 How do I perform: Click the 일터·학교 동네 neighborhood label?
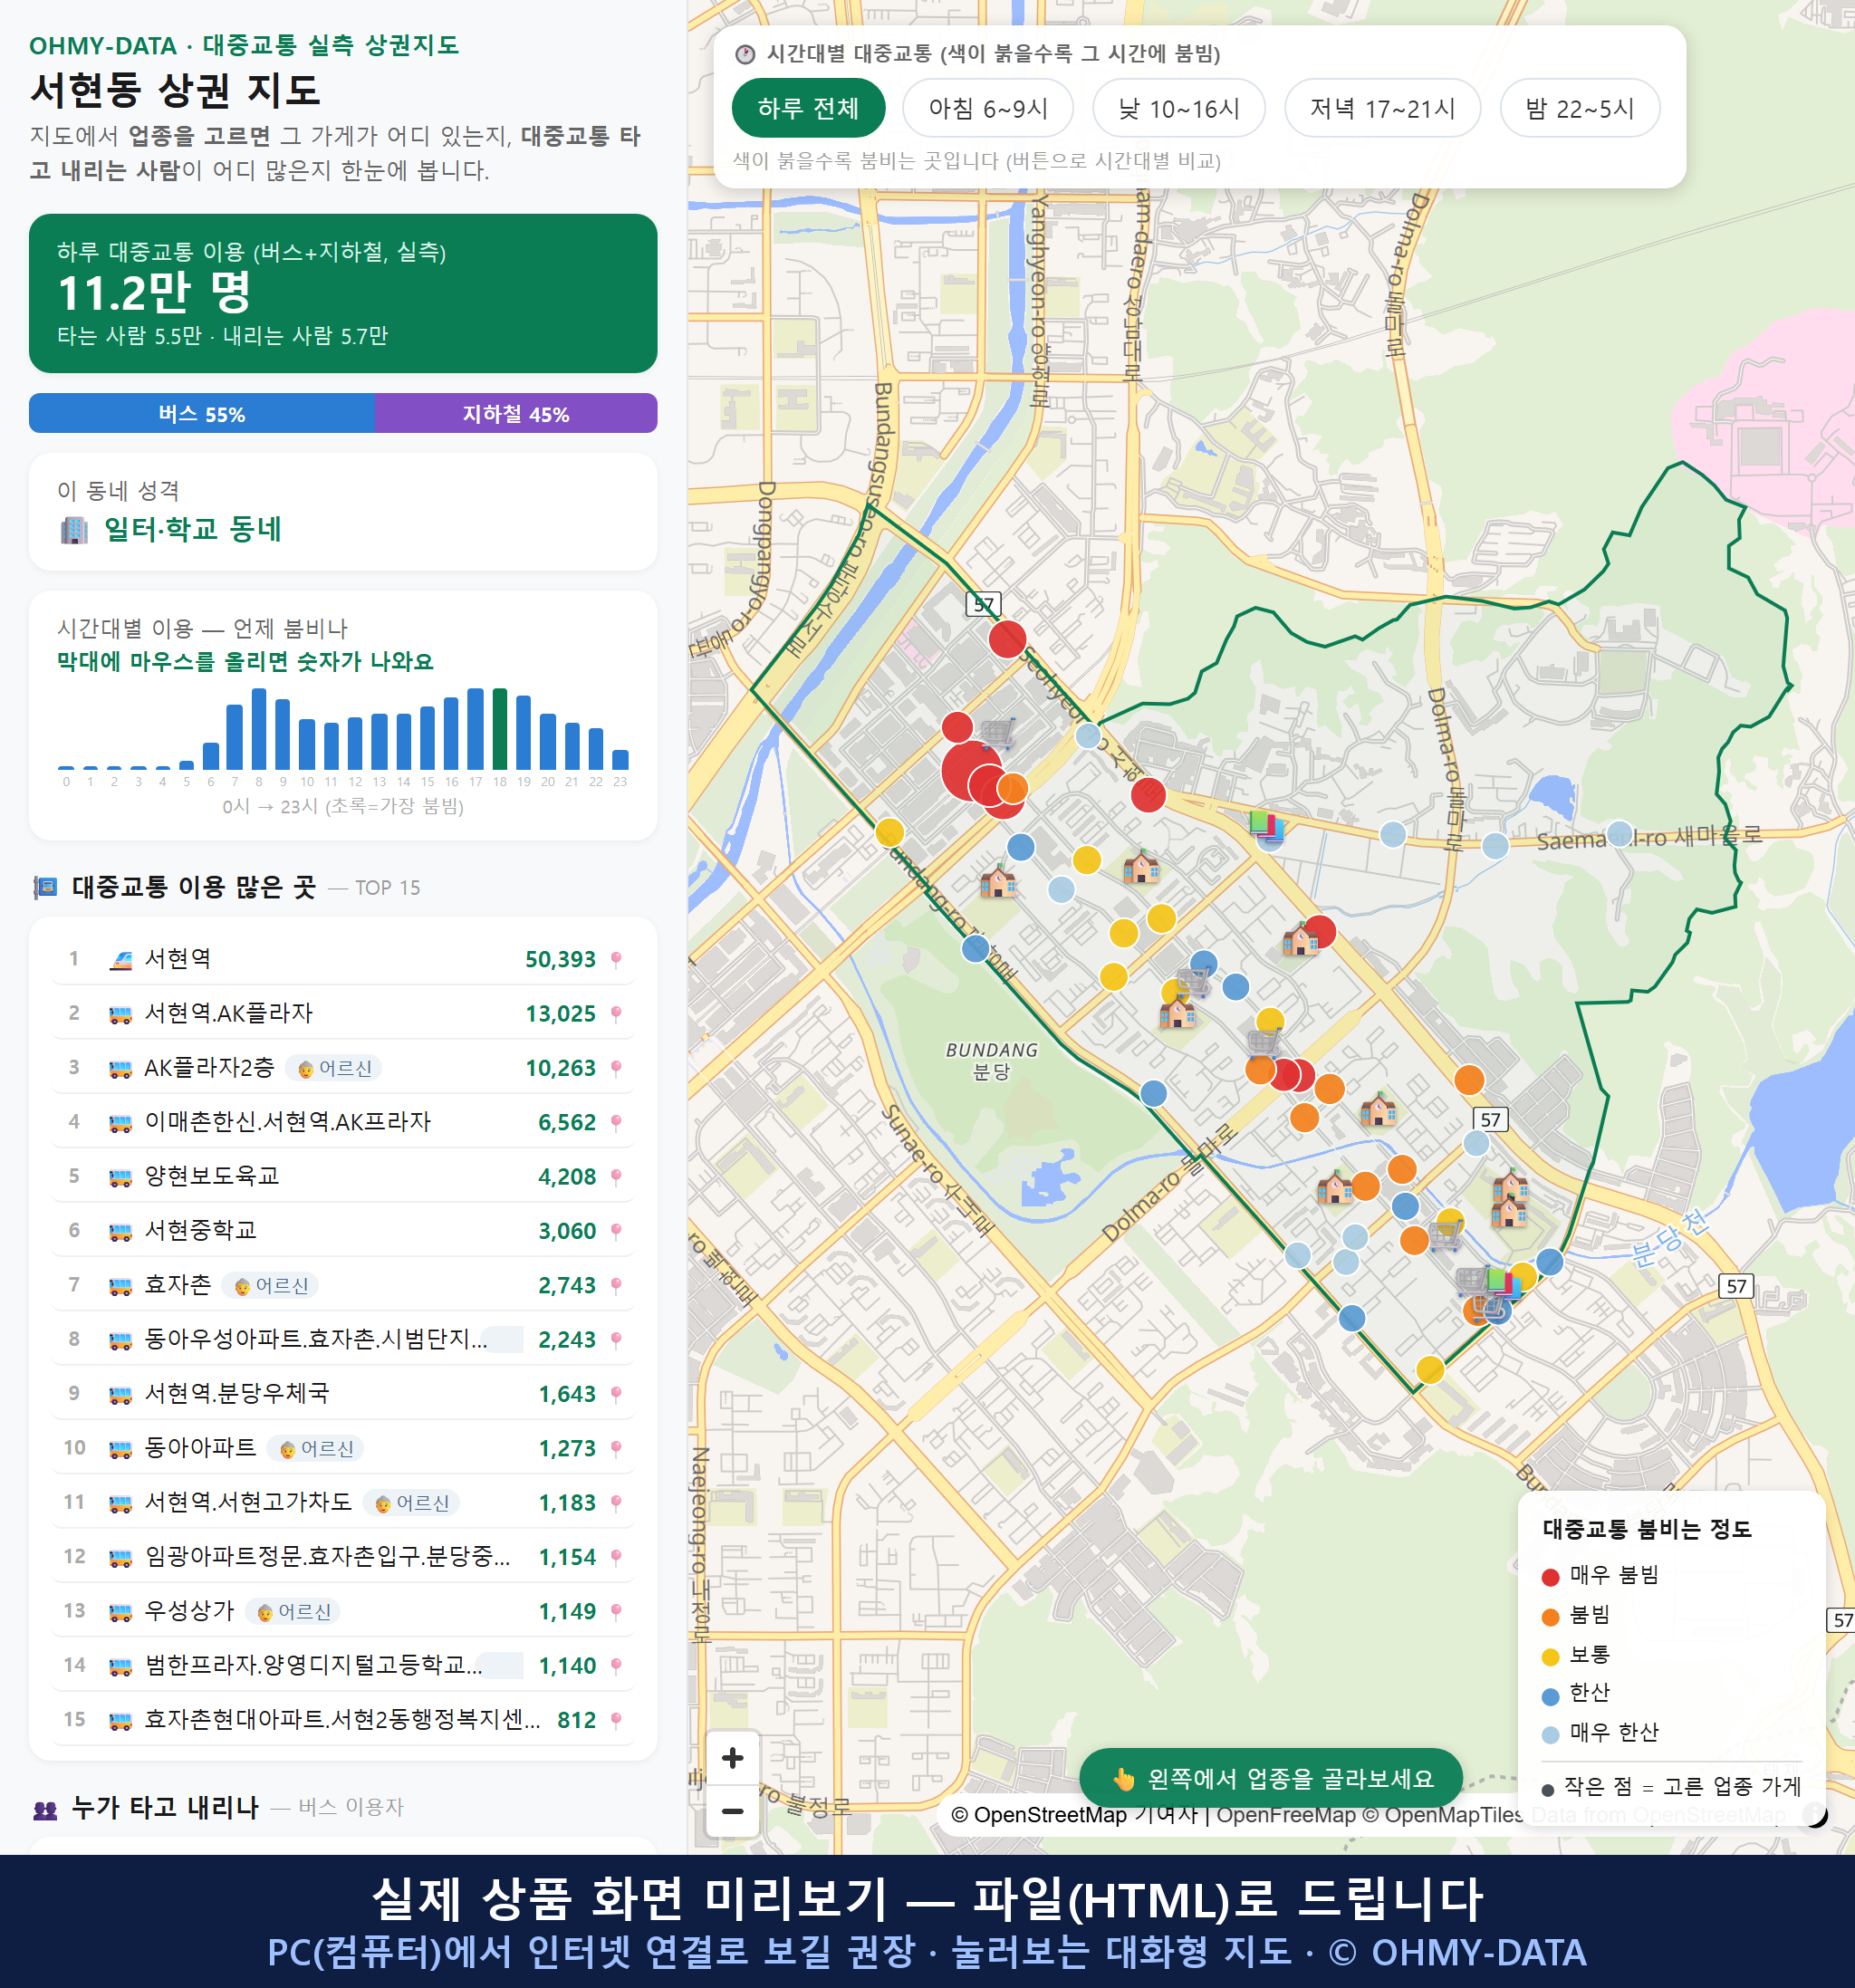(193, 529)
